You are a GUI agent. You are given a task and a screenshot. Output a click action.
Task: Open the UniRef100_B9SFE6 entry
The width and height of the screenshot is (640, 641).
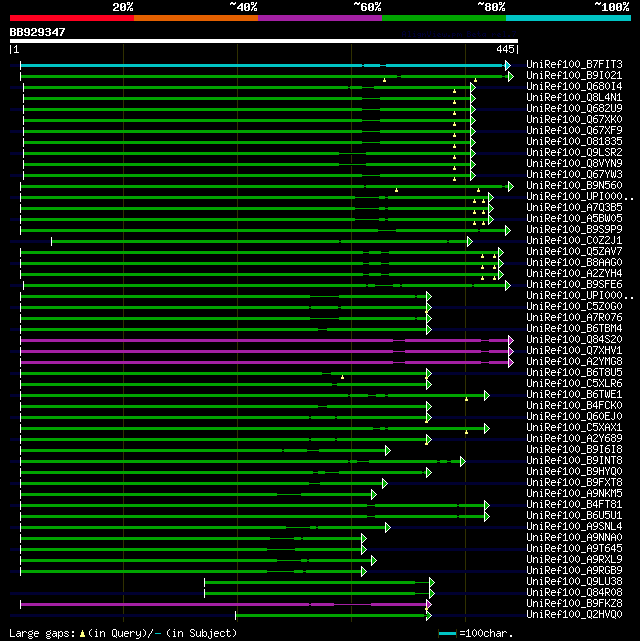(574, 285)
